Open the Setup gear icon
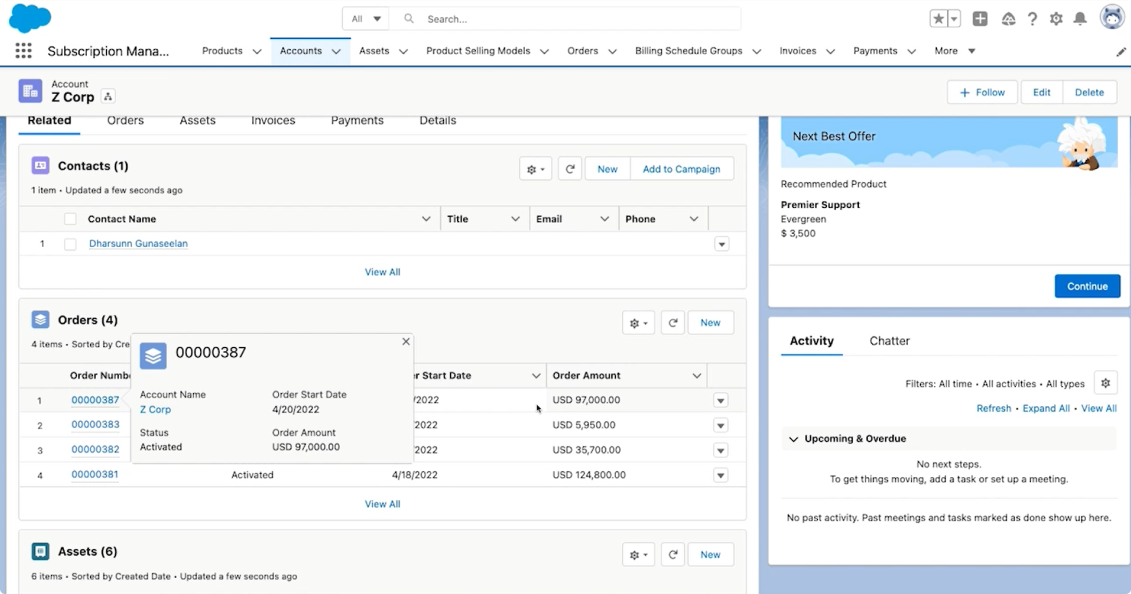 point(1056,19)
